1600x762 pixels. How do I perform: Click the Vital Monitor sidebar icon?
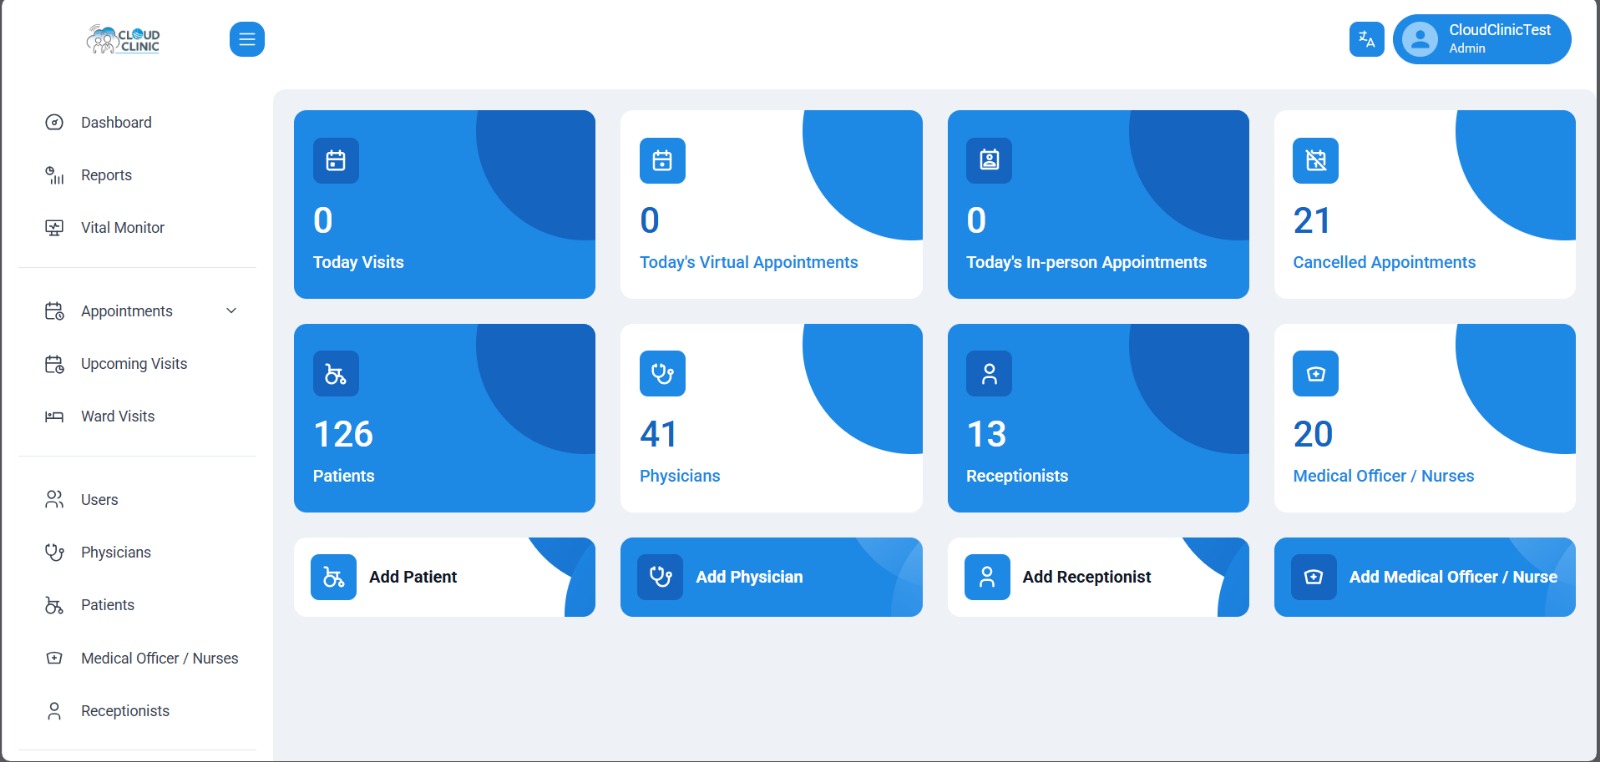point(55,228)
